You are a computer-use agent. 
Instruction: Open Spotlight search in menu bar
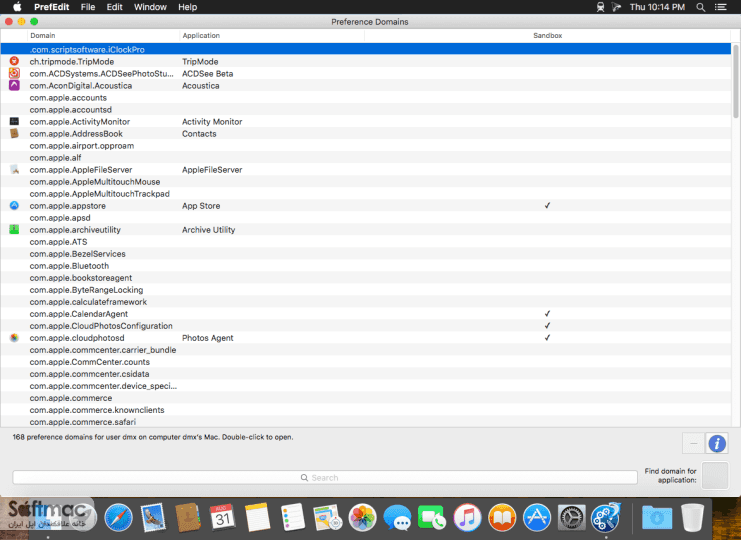point(701,7)
